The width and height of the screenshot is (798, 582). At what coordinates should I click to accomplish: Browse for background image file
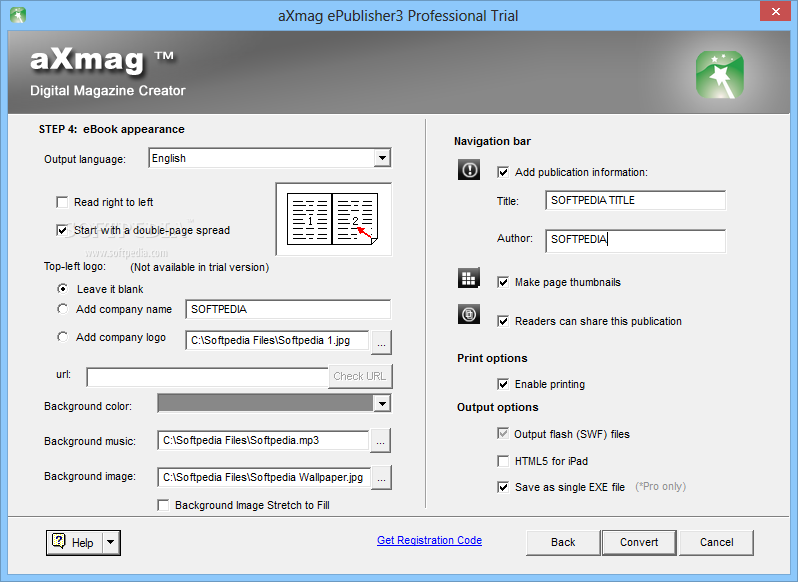(381, 478)
